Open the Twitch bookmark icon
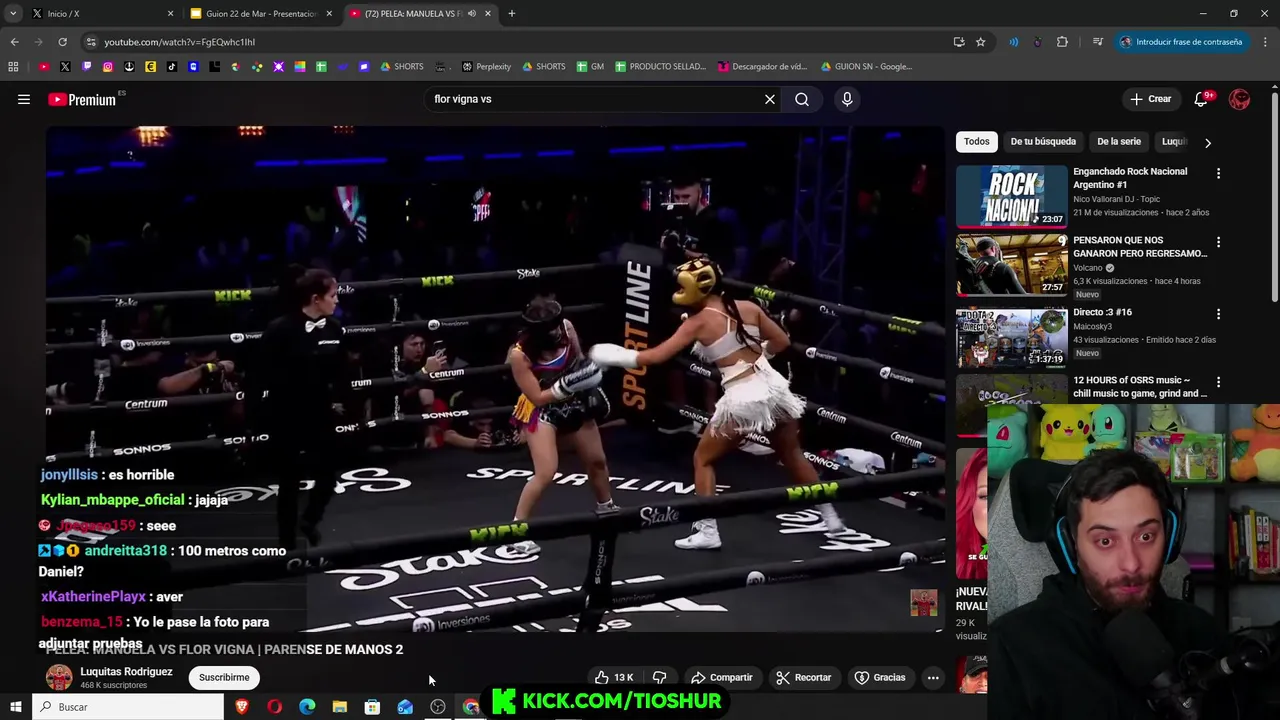This screenshot has width=1280, height=720. tap(87, 66)
